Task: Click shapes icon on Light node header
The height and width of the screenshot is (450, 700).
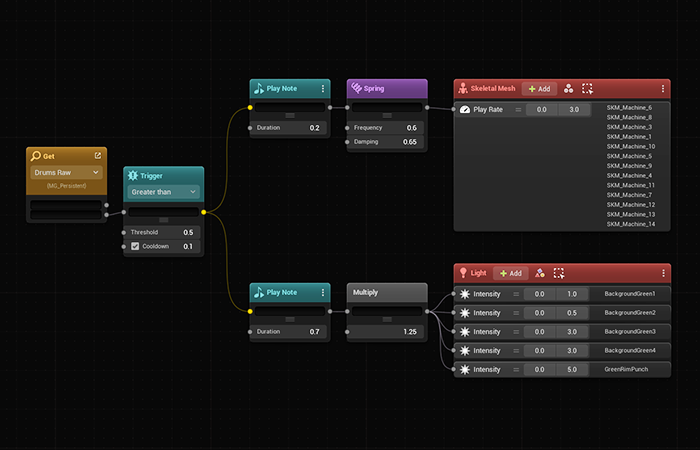Action: tap(540, 273)
